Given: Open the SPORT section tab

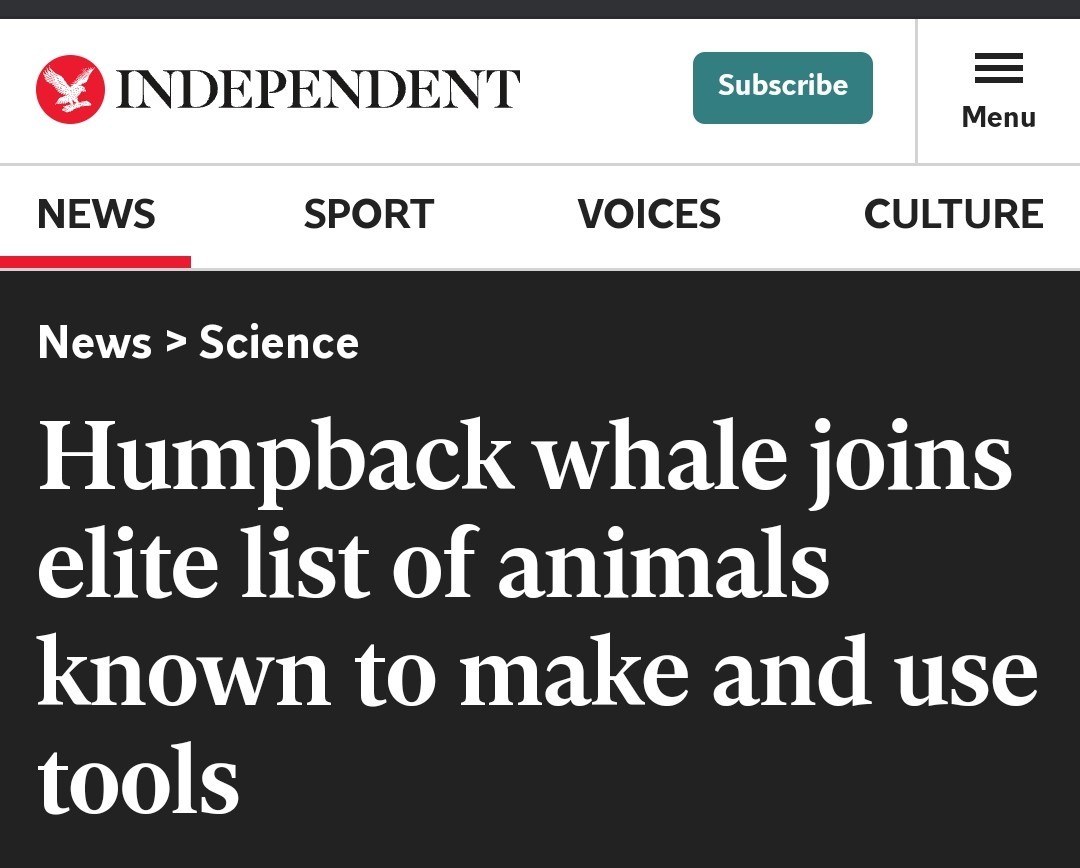Looking at the screenshot, I should coord(369,214).
